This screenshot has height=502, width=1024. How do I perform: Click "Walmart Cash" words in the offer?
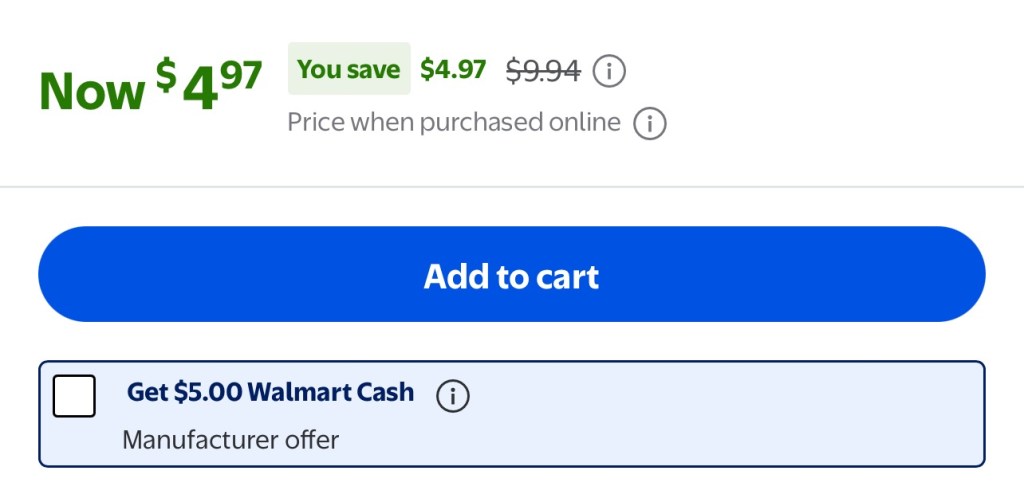[331, 392]
